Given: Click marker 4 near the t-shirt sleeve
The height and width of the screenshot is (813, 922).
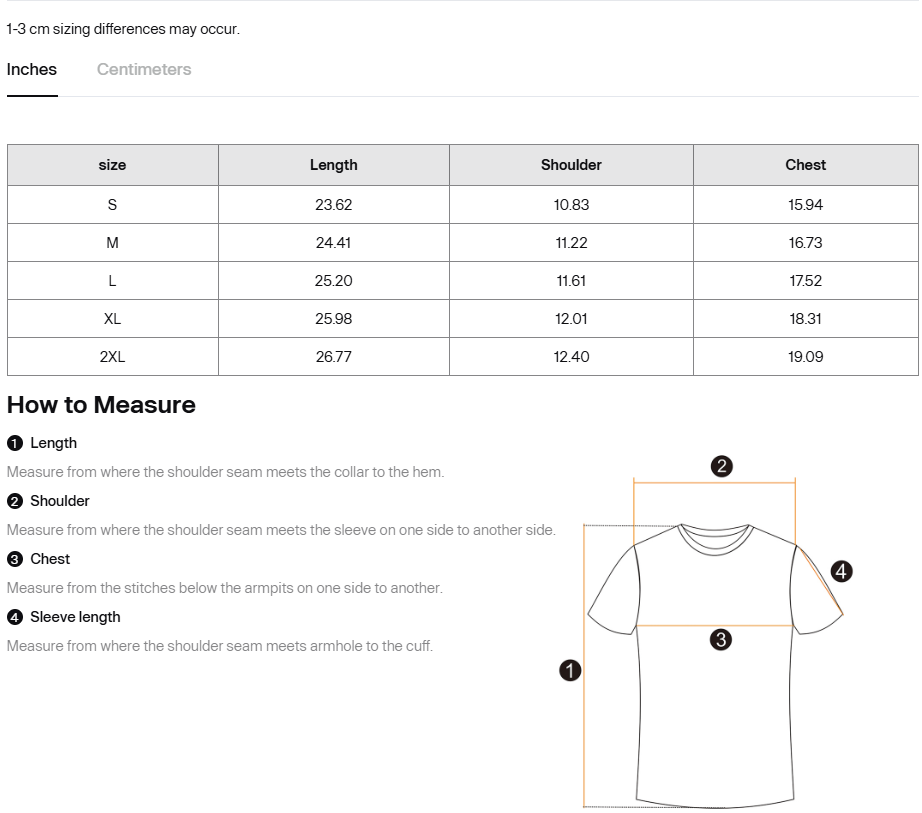Looking at the screenshot, I should [842, 571].
